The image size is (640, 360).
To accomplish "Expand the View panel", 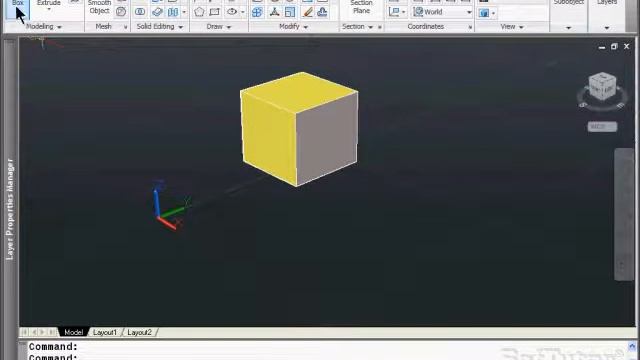I will [x=512, y=27].
